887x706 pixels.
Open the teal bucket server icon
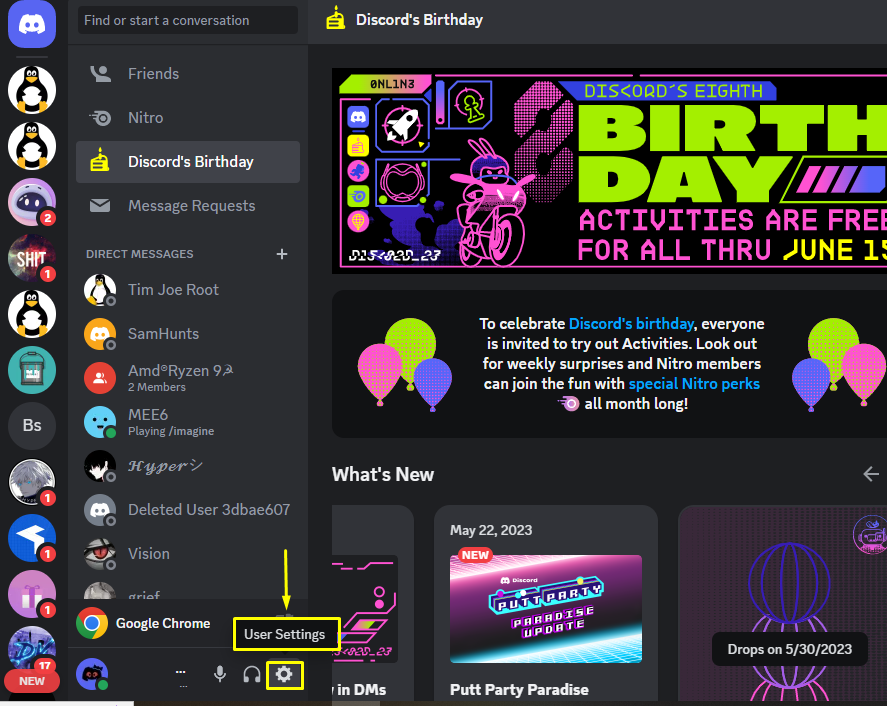click(32, 370)
